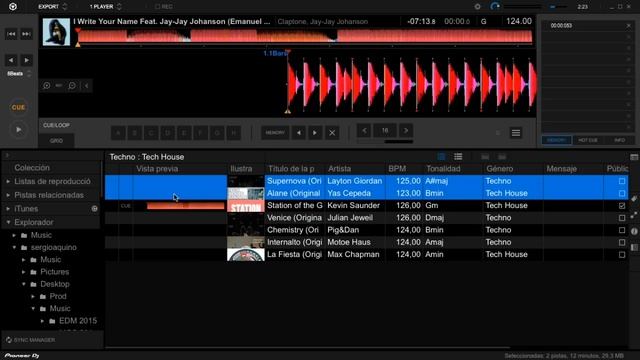The image size is (640, 360).
Task: Open the rekordbox logo menu
Action: [x=13, y=7]
